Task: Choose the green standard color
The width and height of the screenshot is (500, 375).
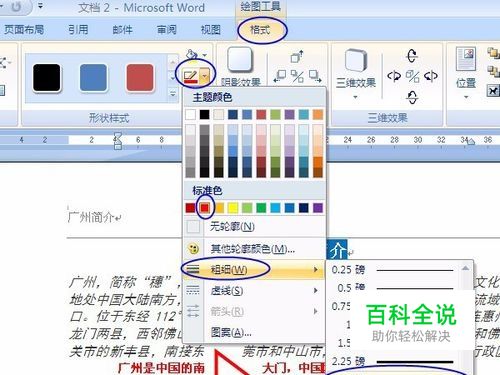Action: [261, 208]
